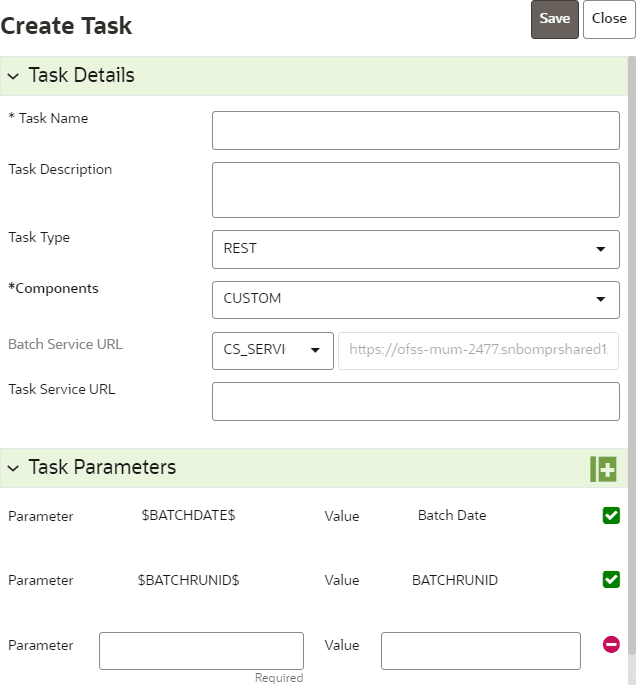
Task: Open the Task Type dropdown
Action: click(x=415, y=249)
